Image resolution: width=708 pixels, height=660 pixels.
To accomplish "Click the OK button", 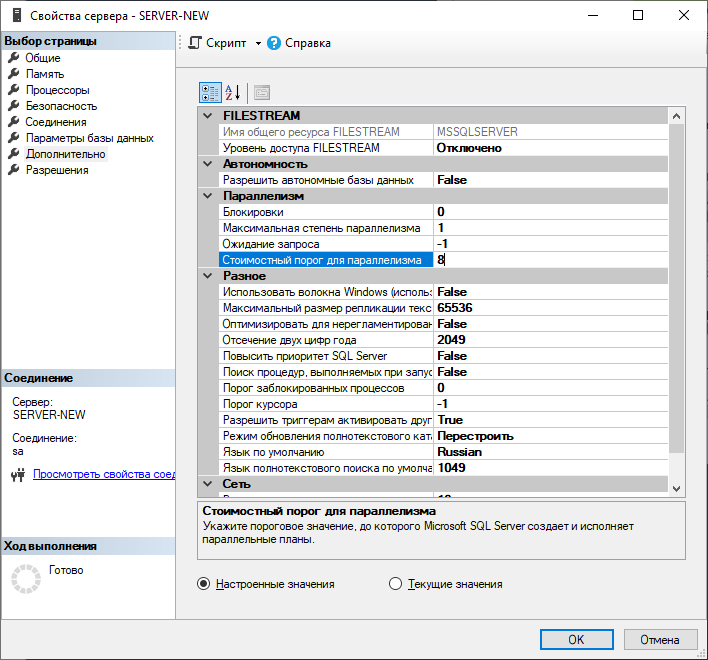I will (577, 640).
